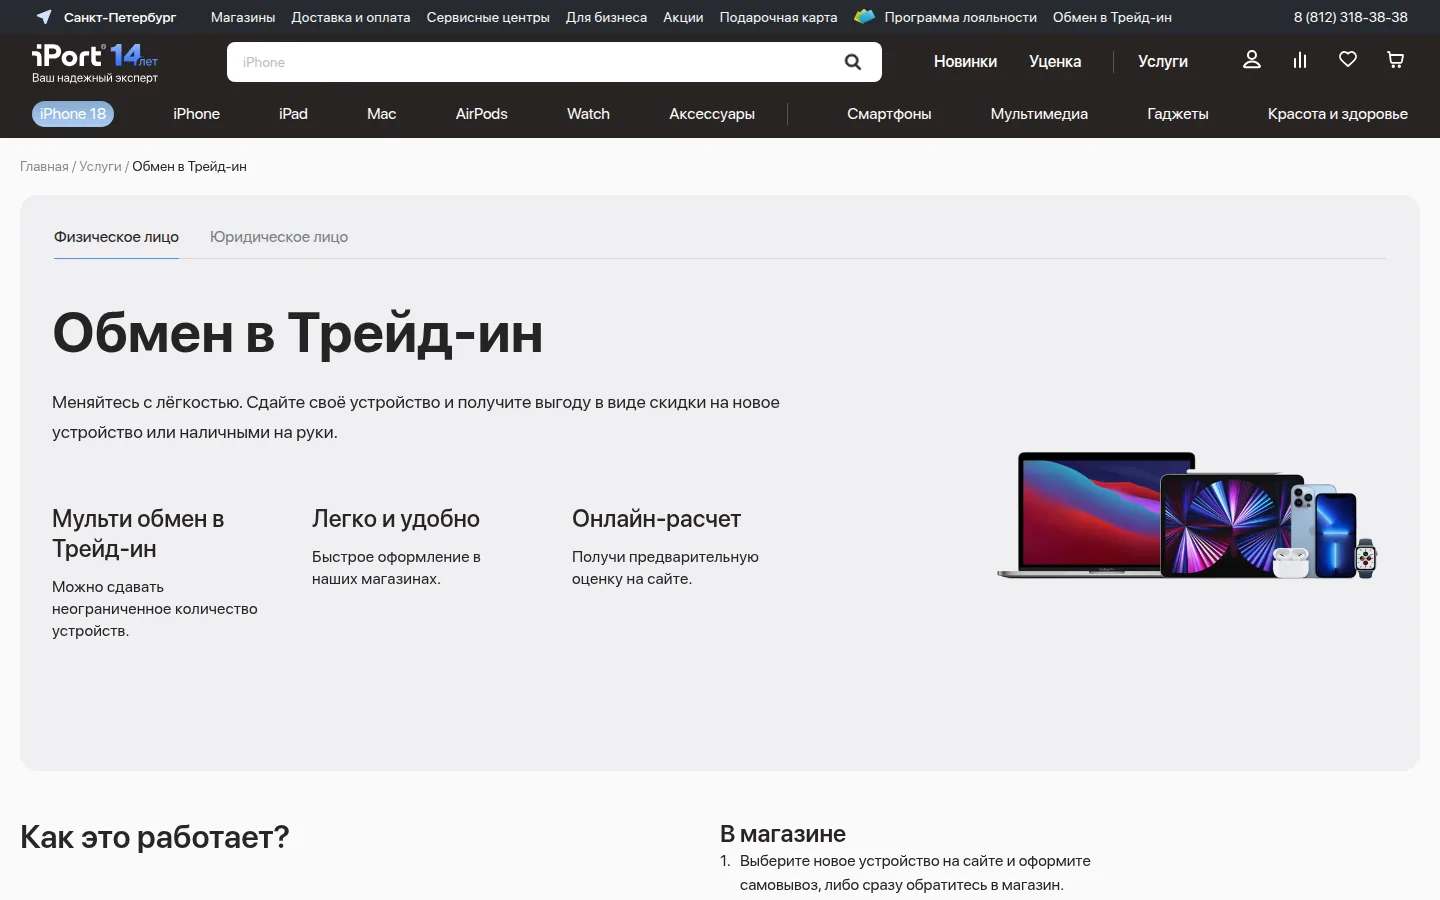Viewport: 1440px width, 900px height.
Task: Go to Услуги breadcrumb
Action: pos(100,166)
